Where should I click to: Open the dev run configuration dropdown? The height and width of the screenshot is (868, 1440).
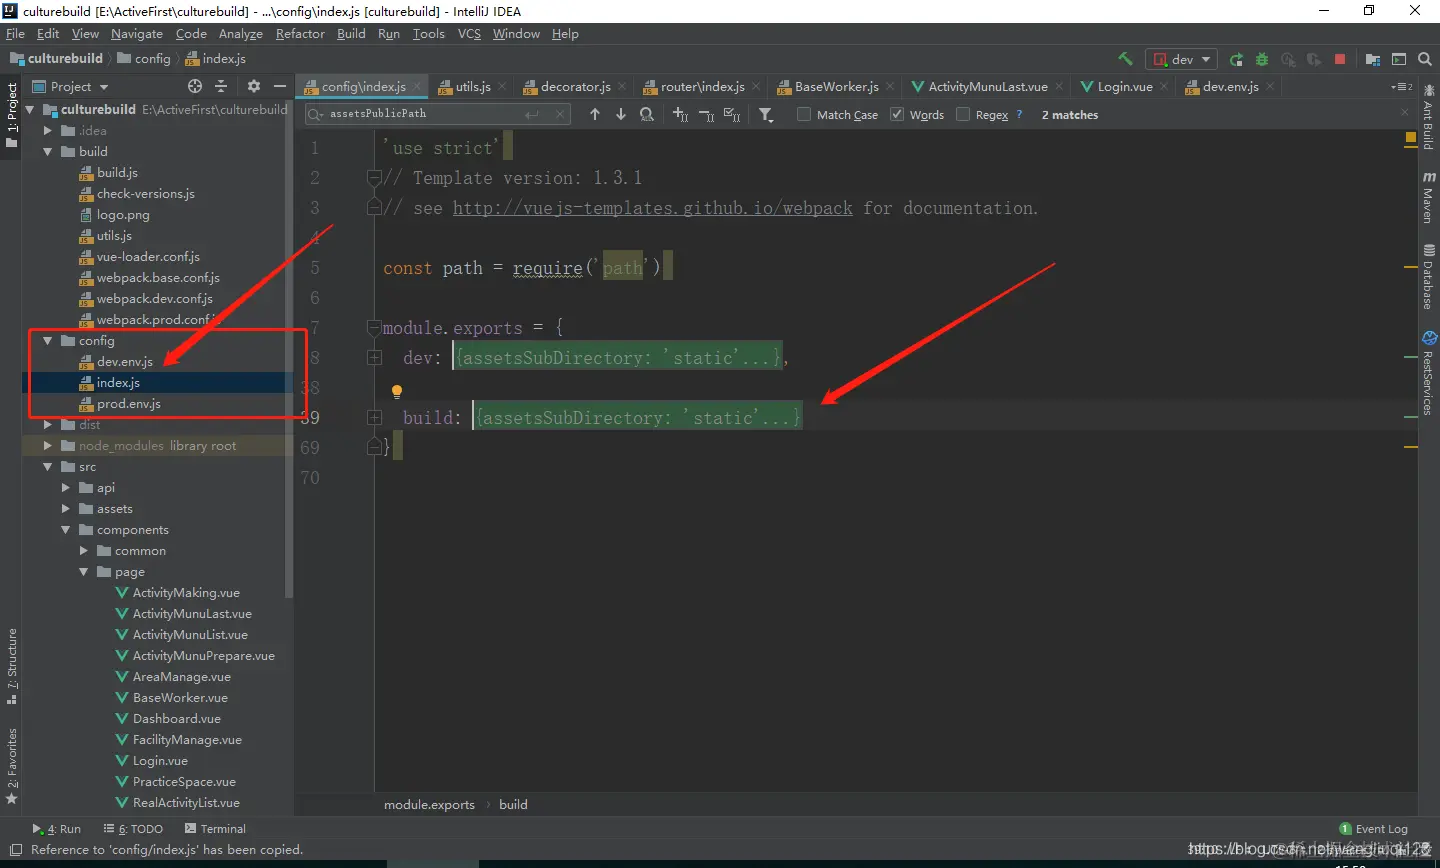pyautogui.click(x=1182, y=59)
